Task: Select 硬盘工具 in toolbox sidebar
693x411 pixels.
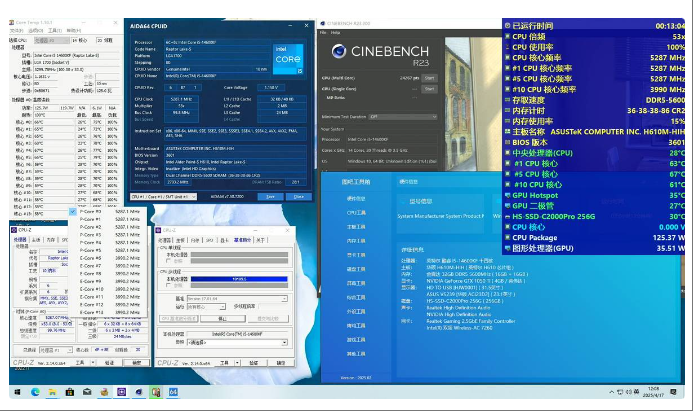Action: click(x=356, y=269)
